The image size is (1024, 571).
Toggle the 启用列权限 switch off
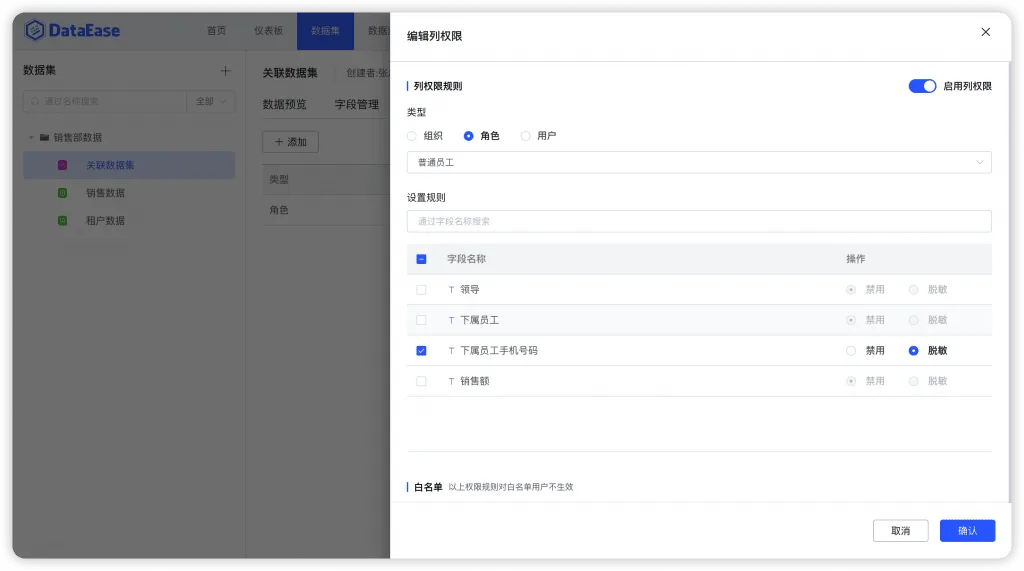click(x=922, y=86)
